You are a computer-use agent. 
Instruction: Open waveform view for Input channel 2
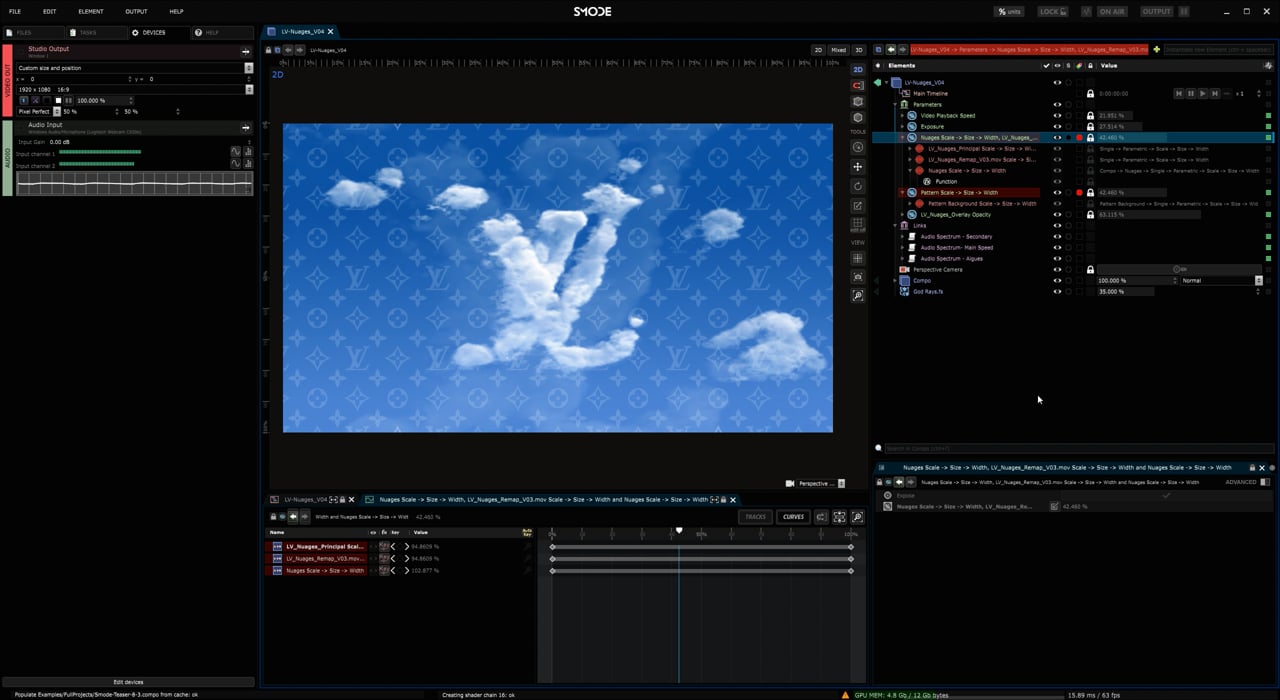click(x=236, y=164)
